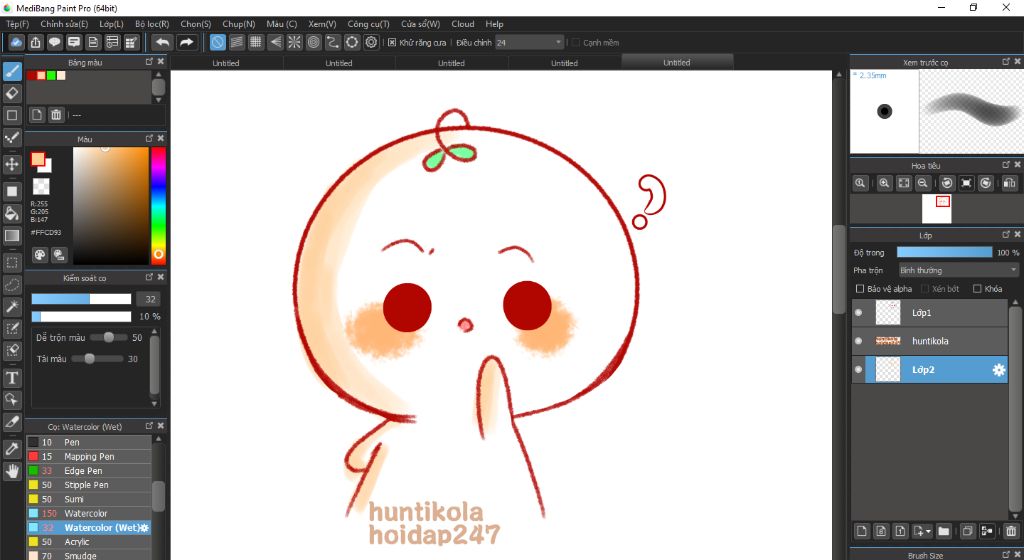Click the rainbow hue slider bar
The image size is (1024, 560).
pyautogui.click(x=158, y=205)
